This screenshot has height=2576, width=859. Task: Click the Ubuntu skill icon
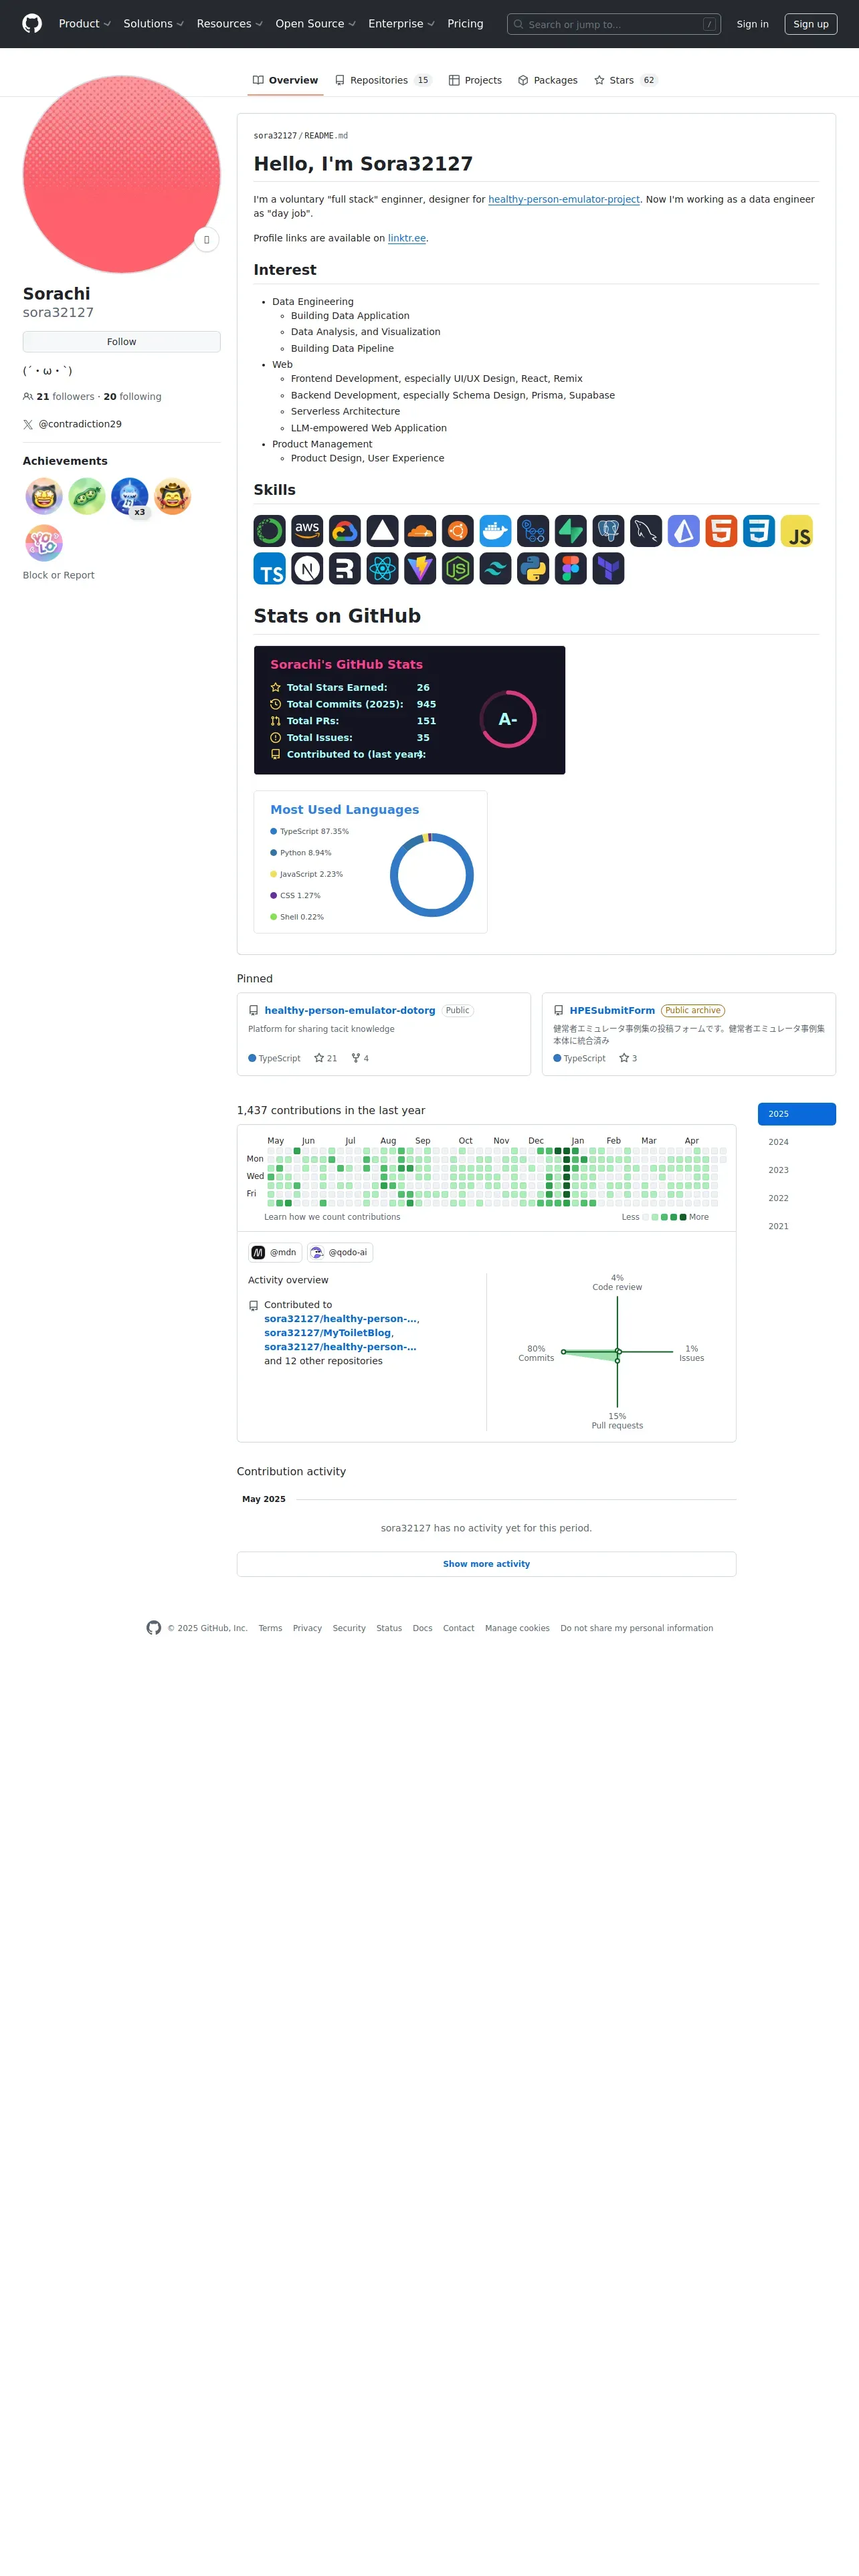(x=458, y=531)
